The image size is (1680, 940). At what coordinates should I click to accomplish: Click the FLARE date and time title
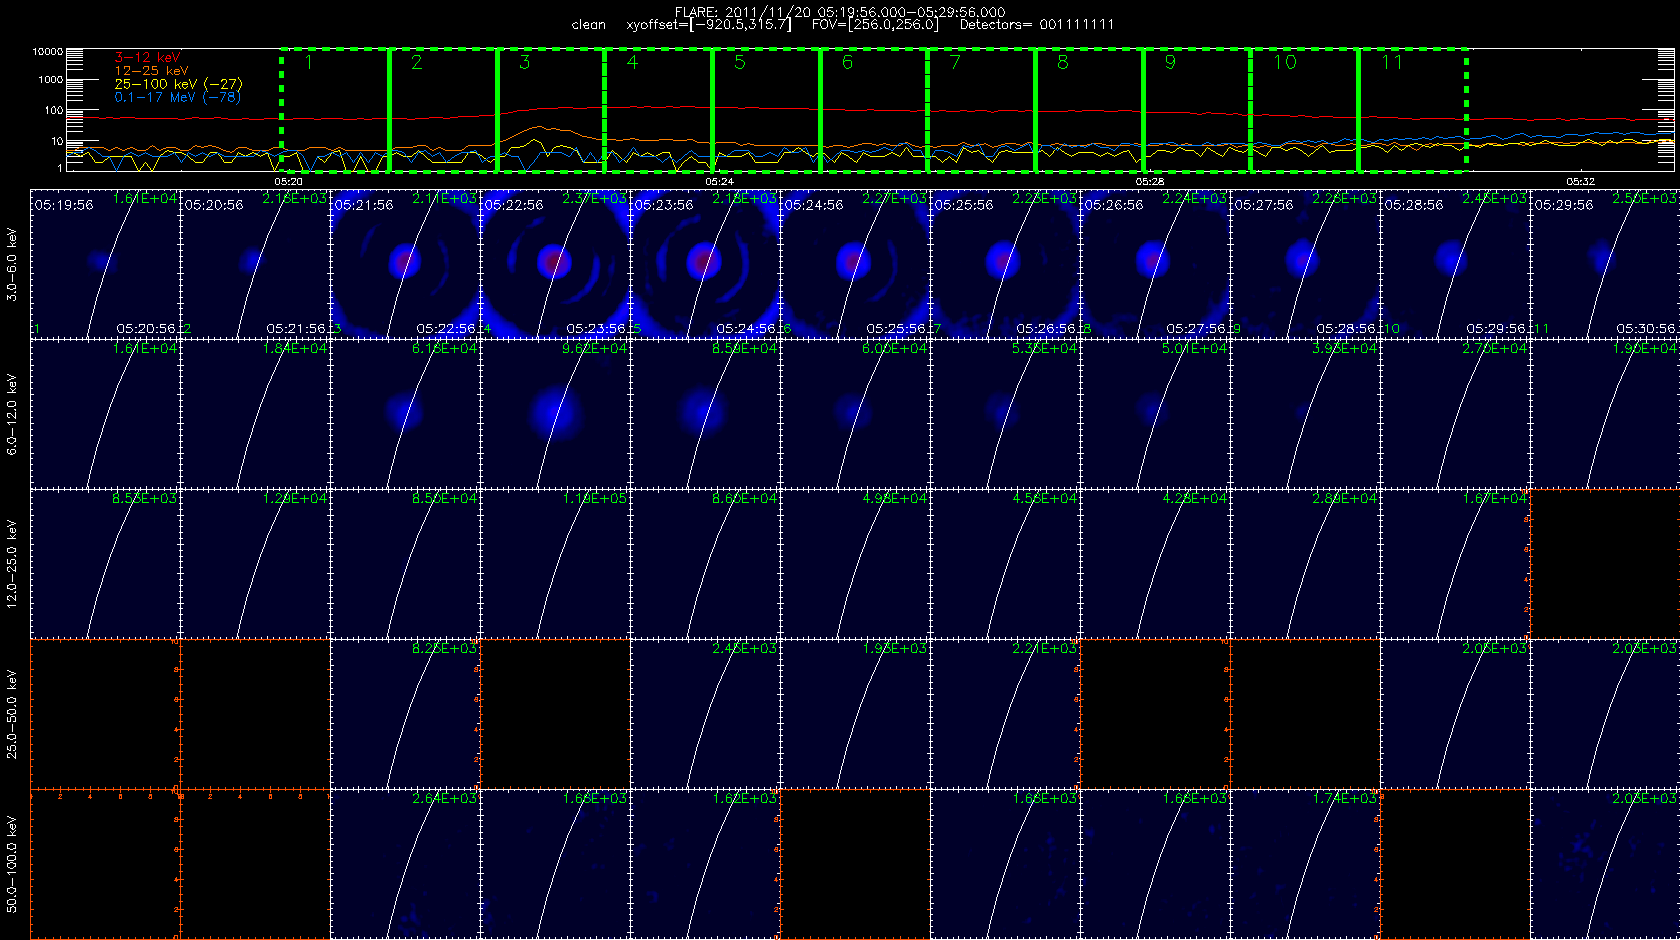[840, 12]
